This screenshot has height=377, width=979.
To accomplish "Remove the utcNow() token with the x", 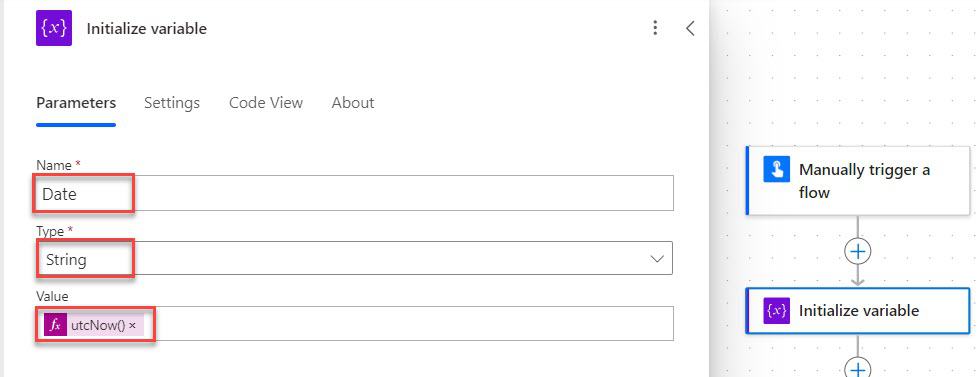I will coord(132,326).
